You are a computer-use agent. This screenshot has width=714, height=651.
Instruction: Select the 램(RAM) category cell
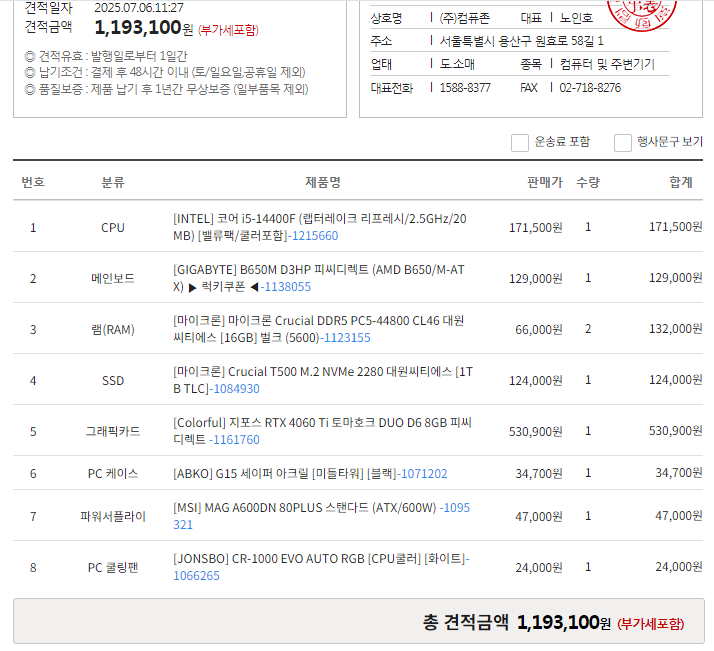click(112, 329)
